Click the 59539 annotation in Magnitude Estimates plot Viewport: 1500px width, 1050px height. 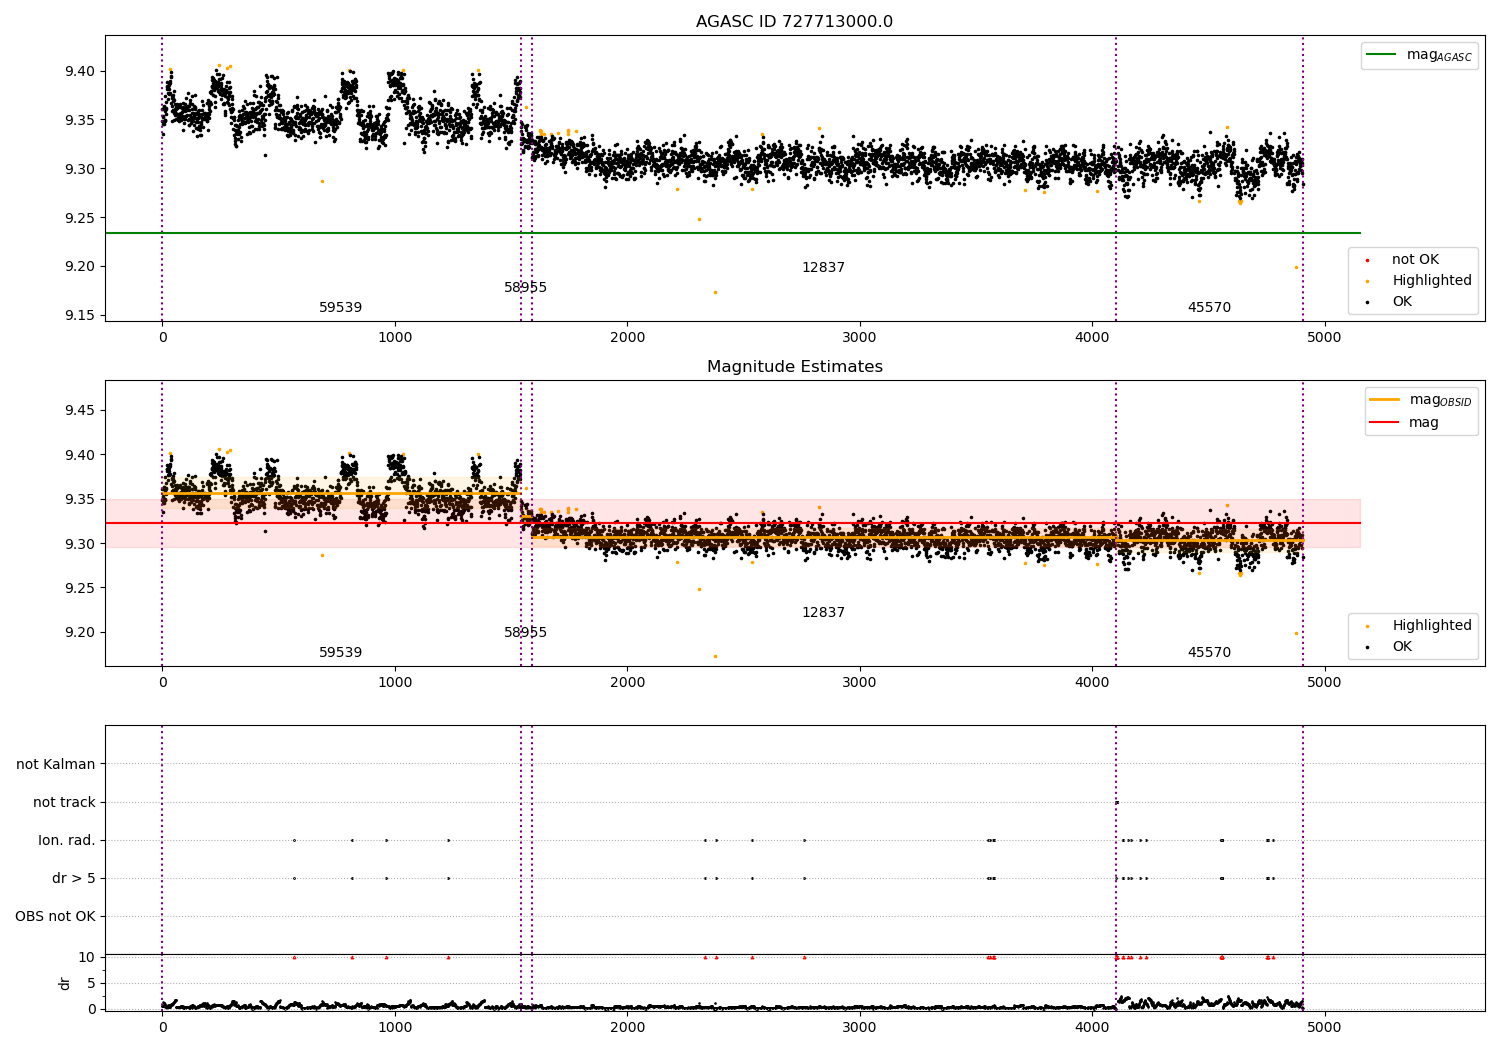340,653
